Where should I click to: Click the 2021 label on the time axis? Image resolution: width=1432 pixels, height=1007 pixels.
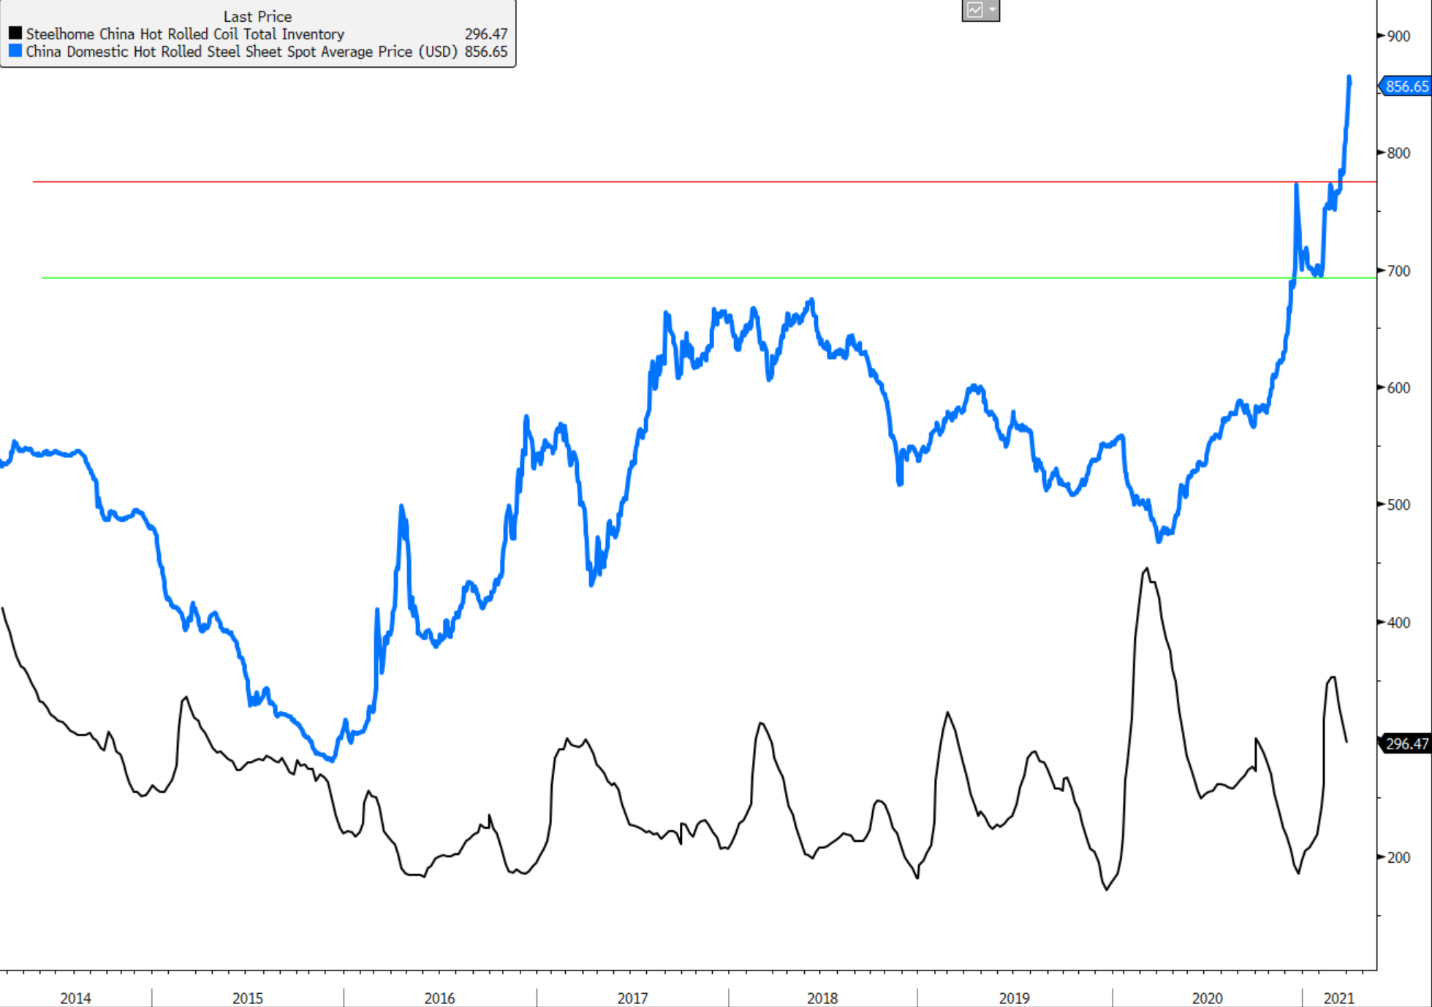coord(1338,998)
